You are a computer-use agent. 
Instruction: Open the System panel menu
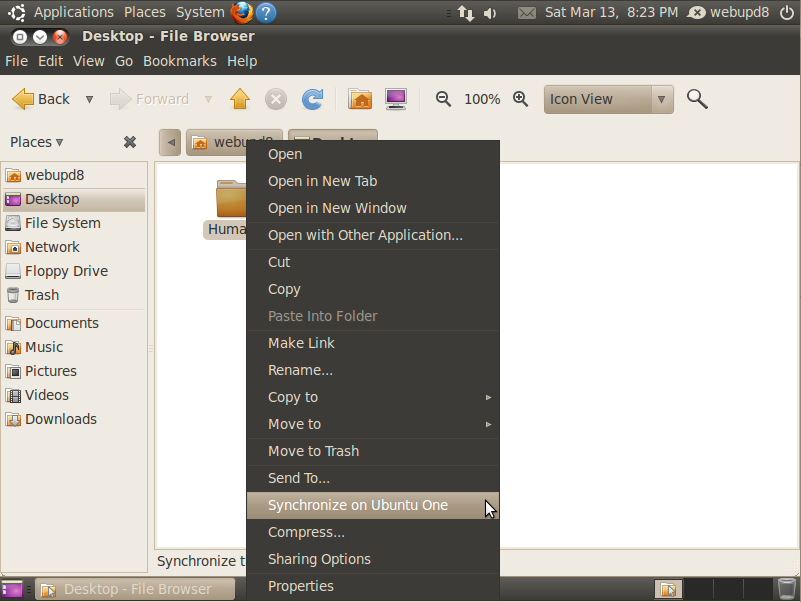200,12
